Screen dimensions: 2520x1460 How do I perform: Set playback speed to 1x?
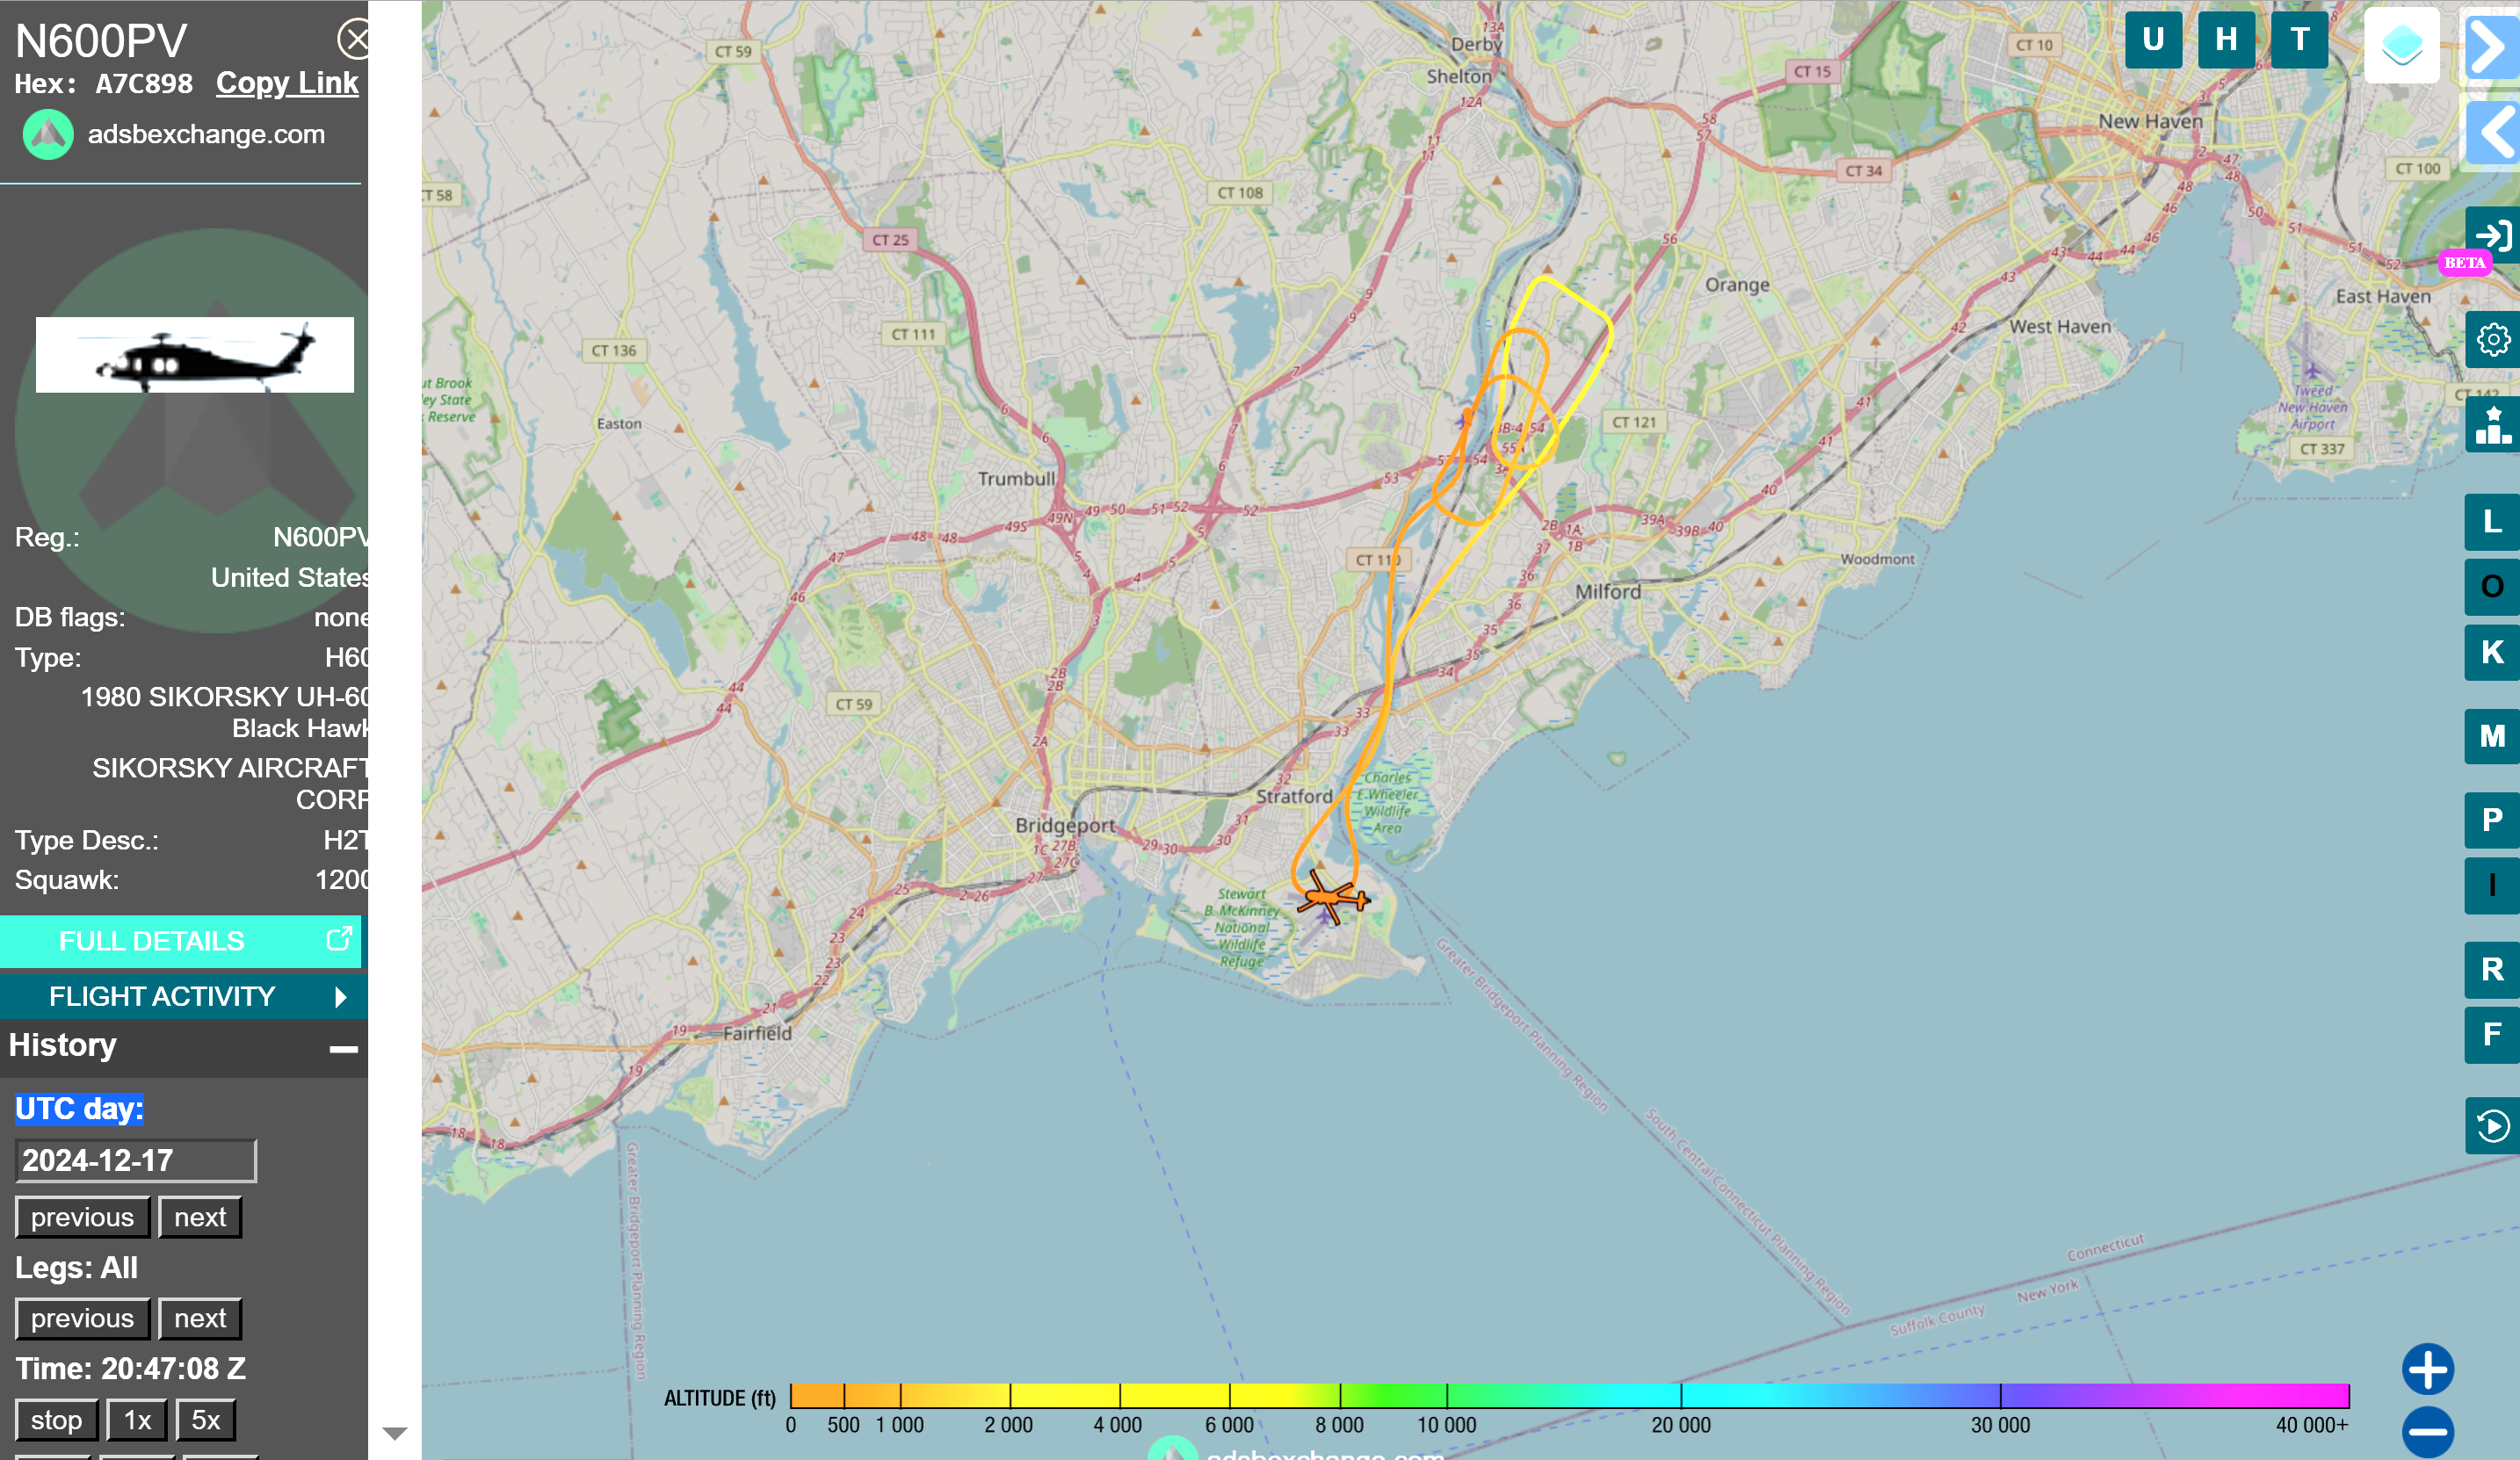click(137, 1420)
